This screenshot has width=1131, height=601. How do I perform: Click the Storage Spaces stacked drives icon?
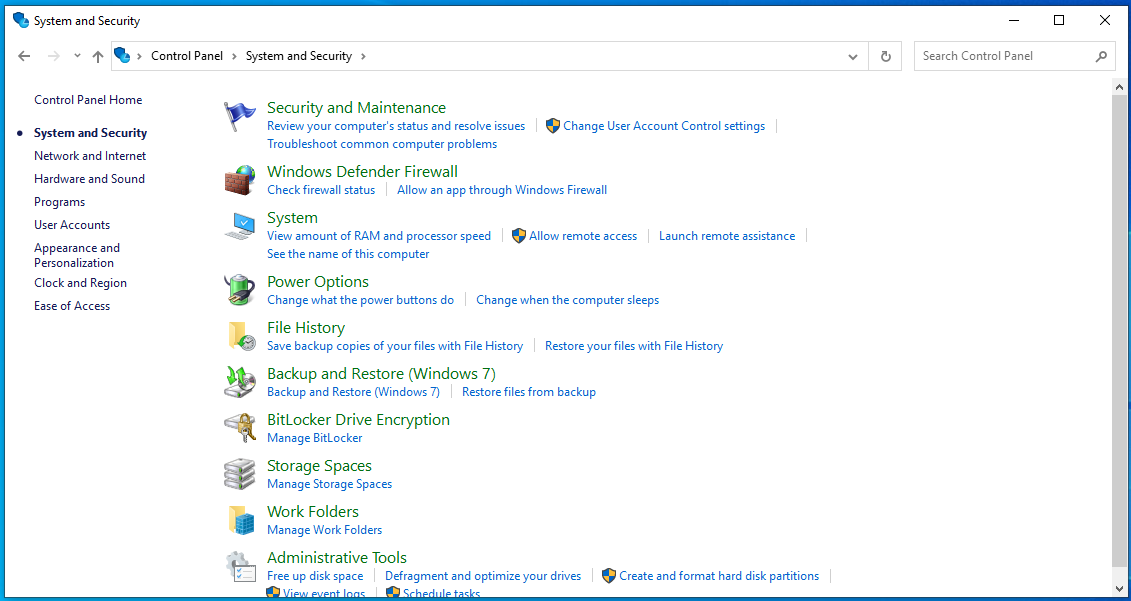click(239, 474)
